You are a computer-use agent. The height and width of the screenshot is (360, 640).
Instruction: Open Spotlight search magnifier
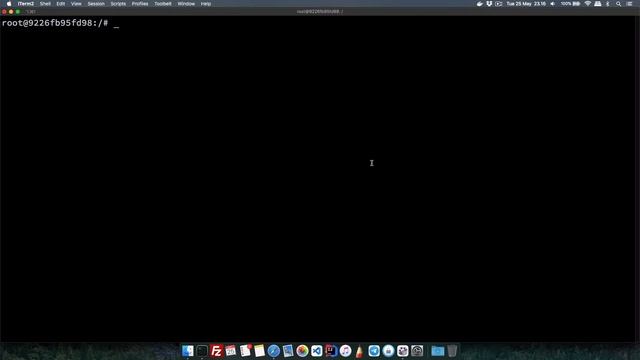[x=618, y=4]
